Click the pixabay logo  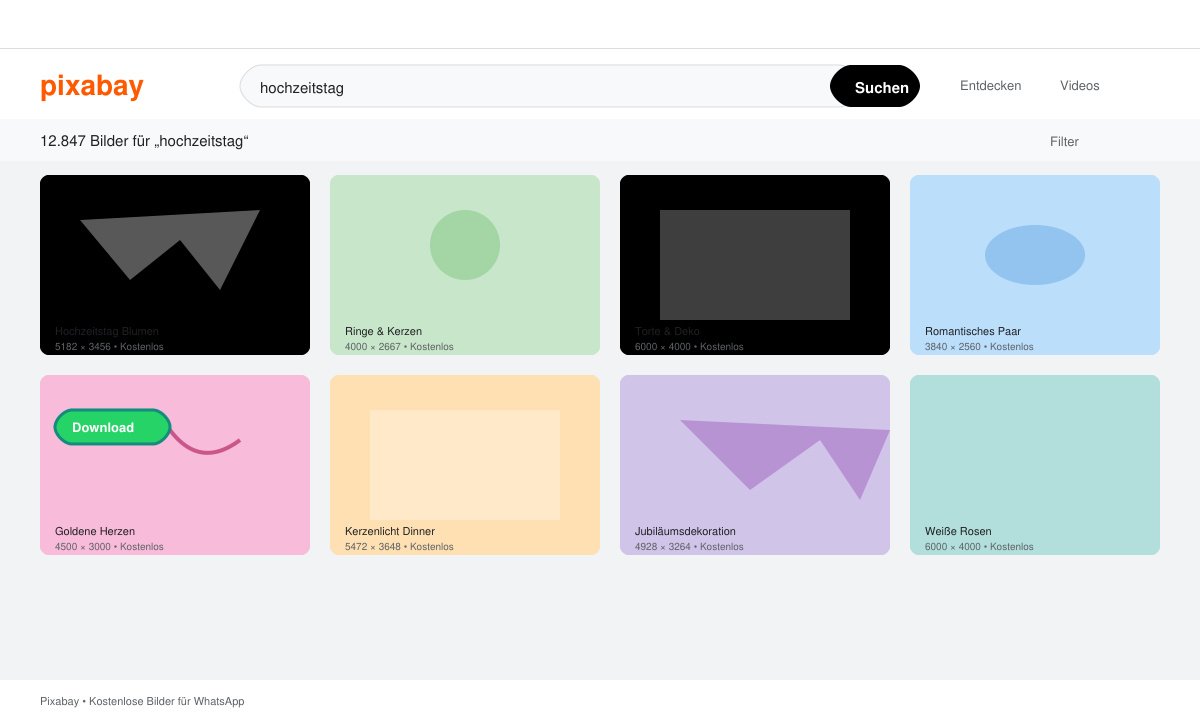coord(92,86)
